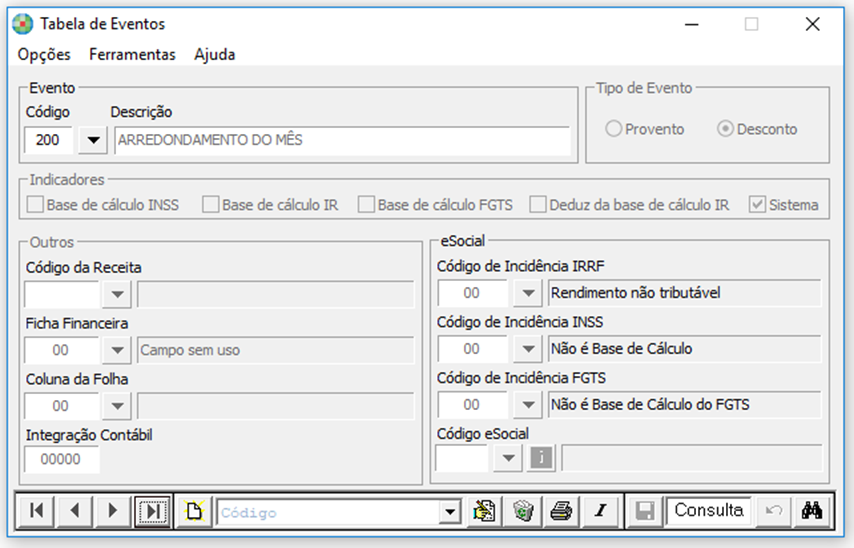Click the Integração Contábil input field
This screenshot has height=548, width=854.
coord(62,459)
